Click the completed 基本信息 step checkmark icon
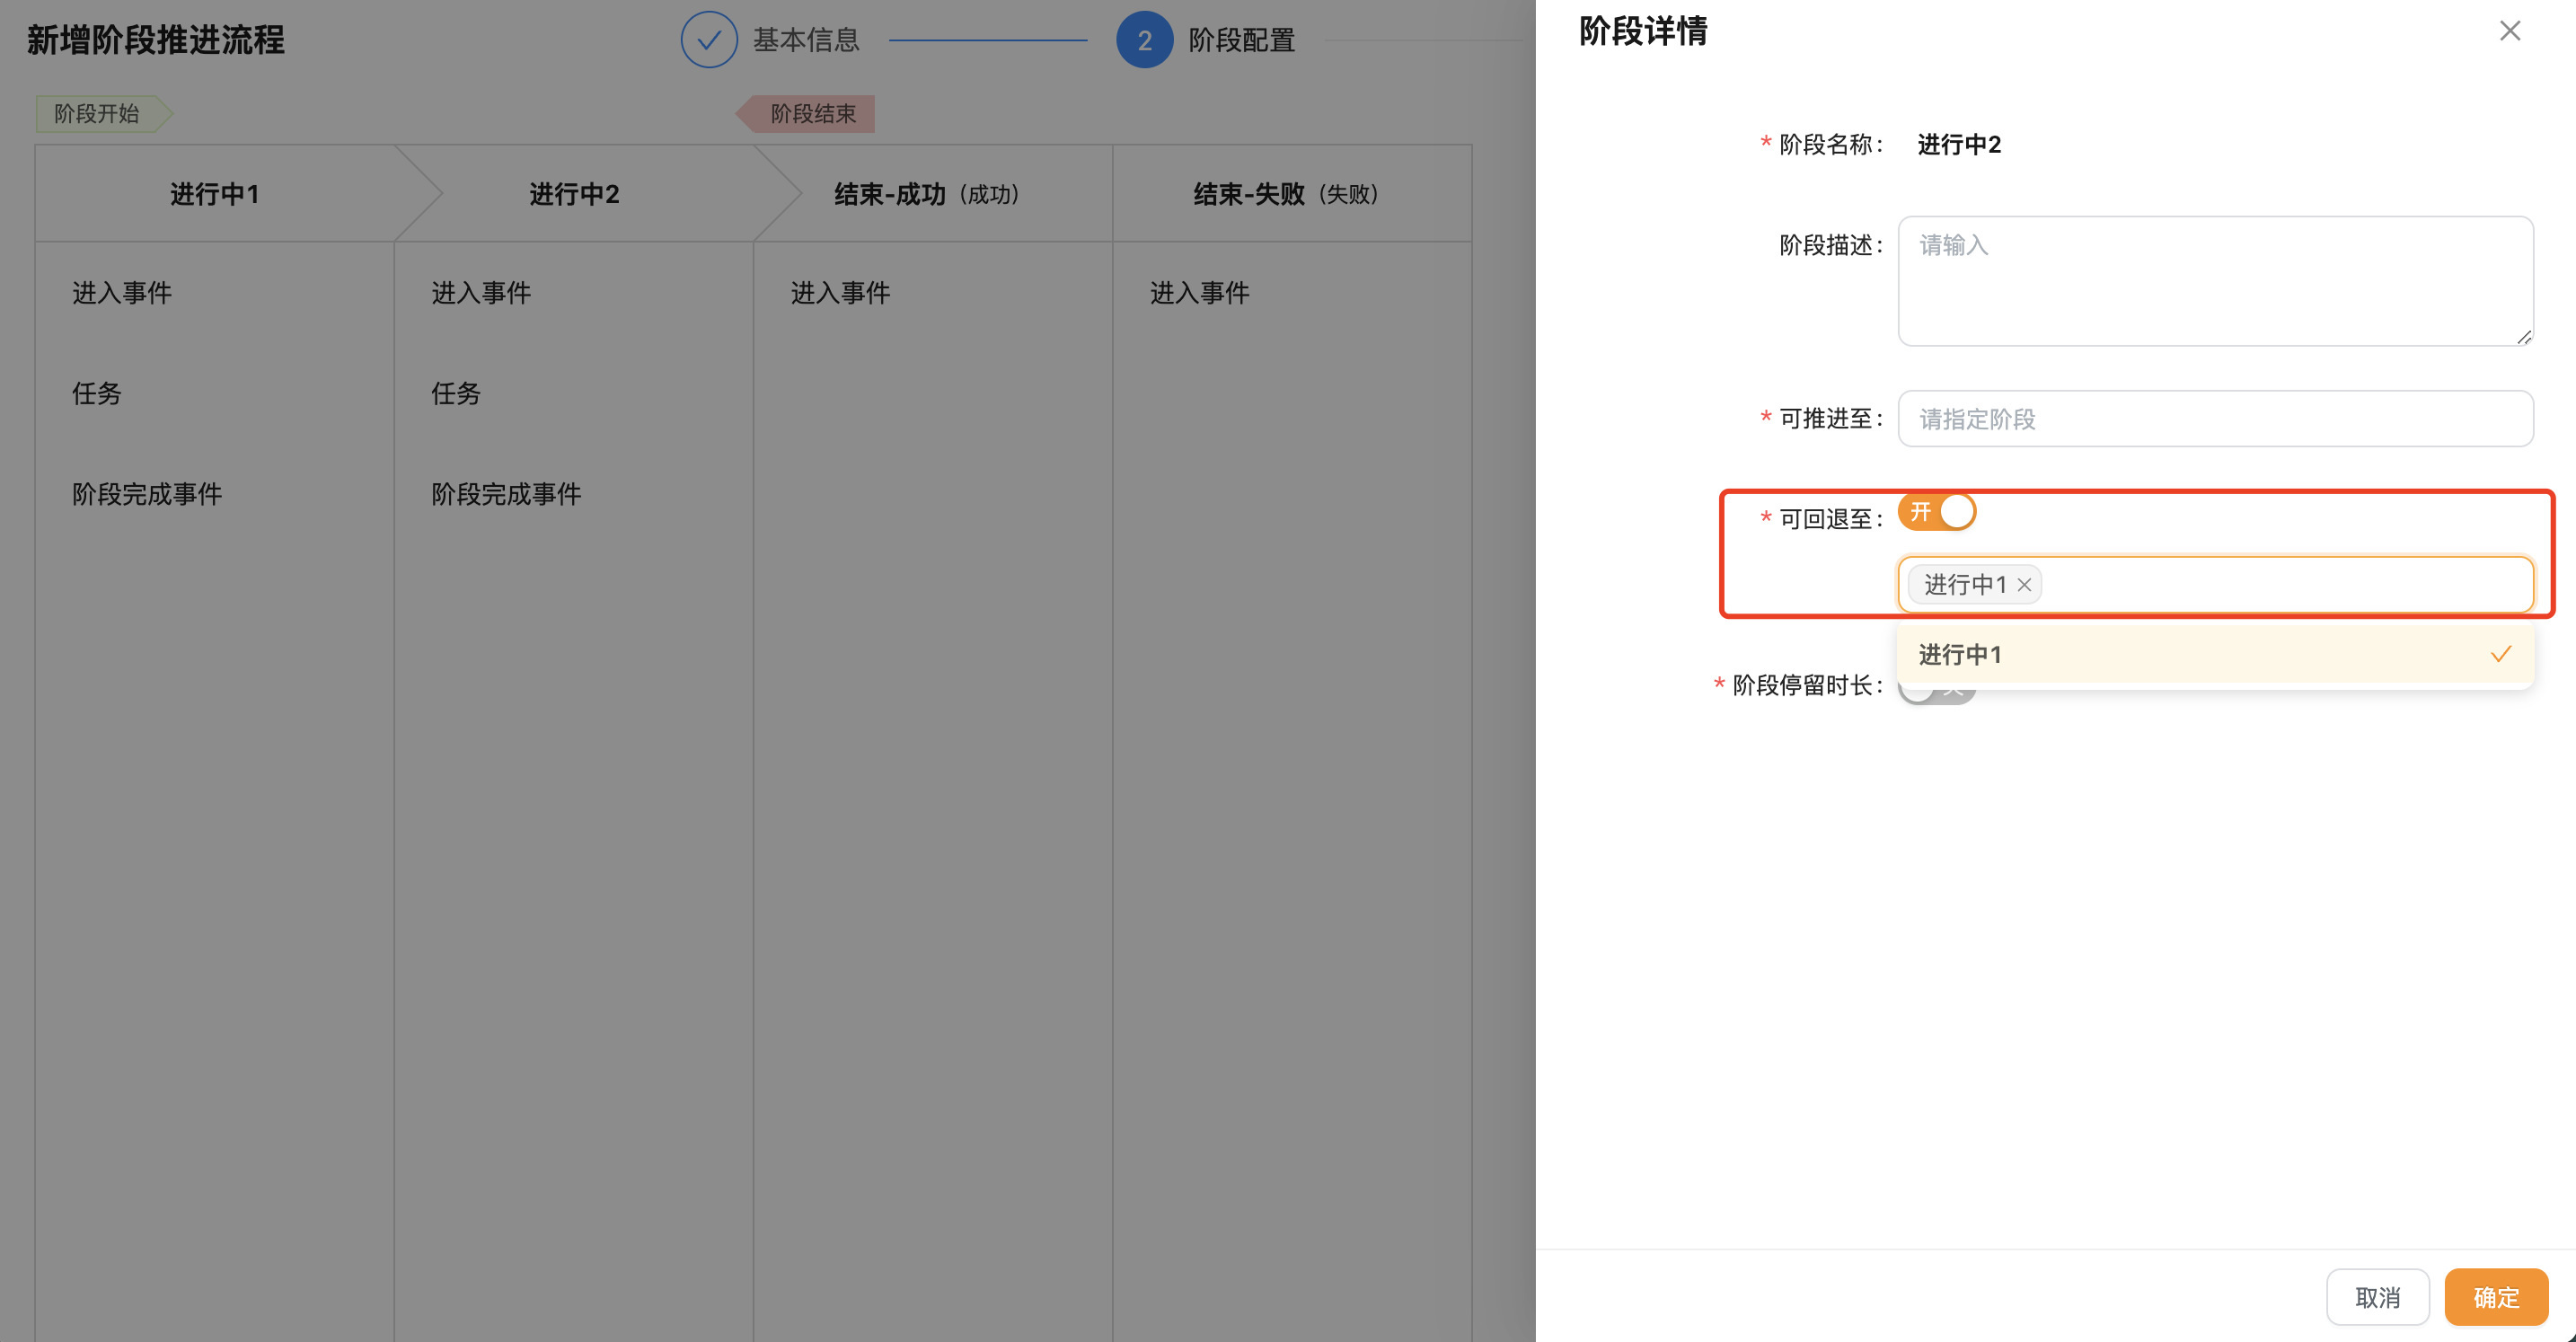Image resolution: width=2576 pixels, height=1342 pixels. click(x=709, y=40)
